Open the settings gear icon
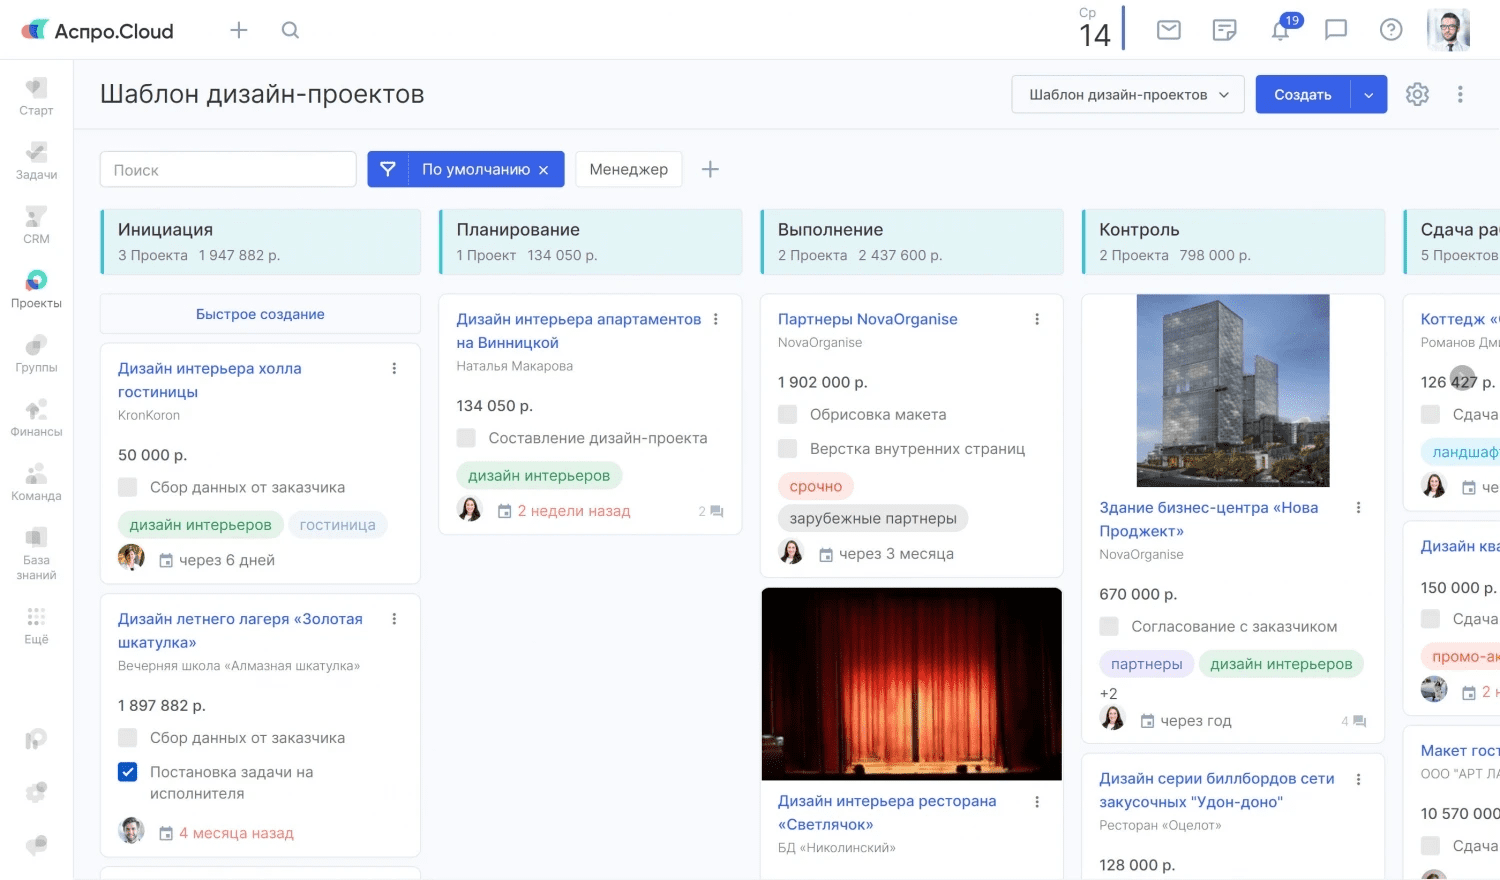Viewport: 1500px width, 880px height. (1417, 94)
